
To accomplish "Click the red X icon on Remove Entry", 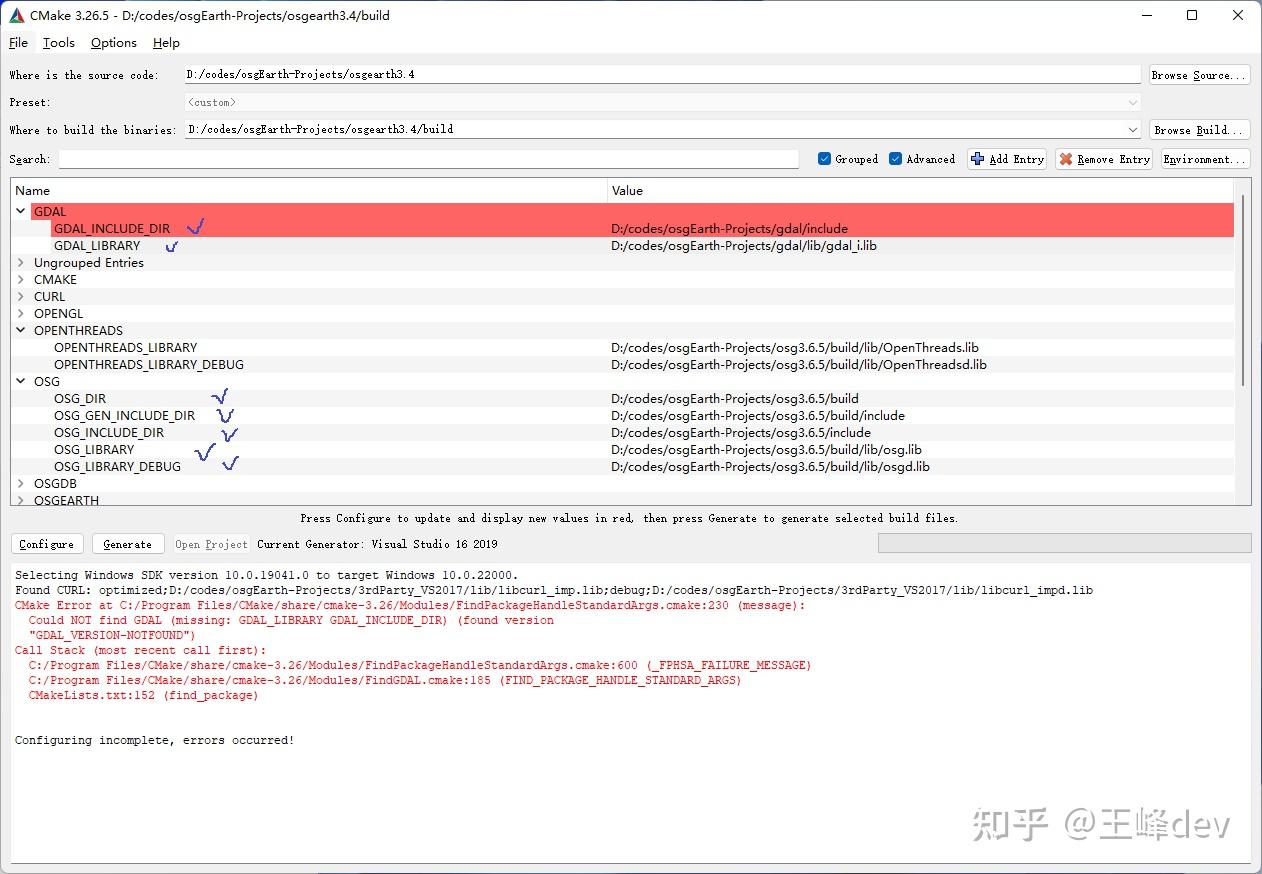I will [x=1066, y=159].
